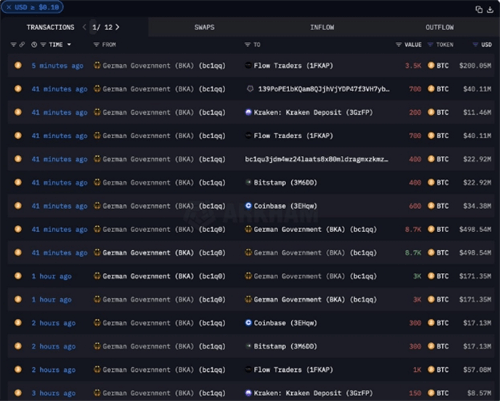Go to previous transactions page arrow
The height and width of the screenshot is (401, 500).
(84, 27)
